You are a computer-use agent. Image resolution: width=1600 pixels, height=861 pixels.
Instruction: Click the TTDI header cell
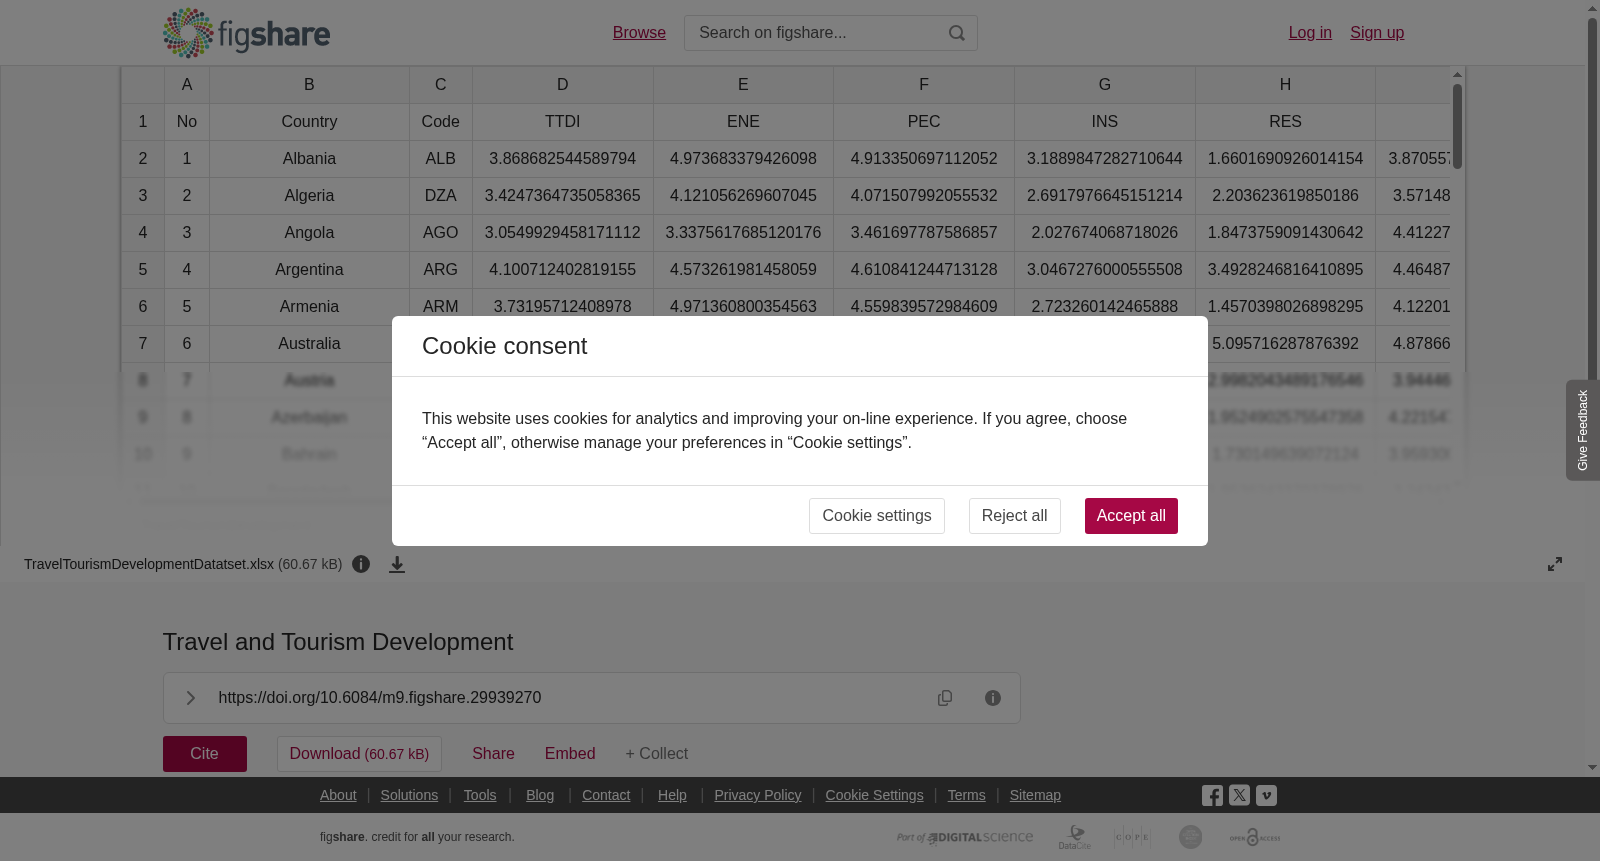(x=563, y=122)
